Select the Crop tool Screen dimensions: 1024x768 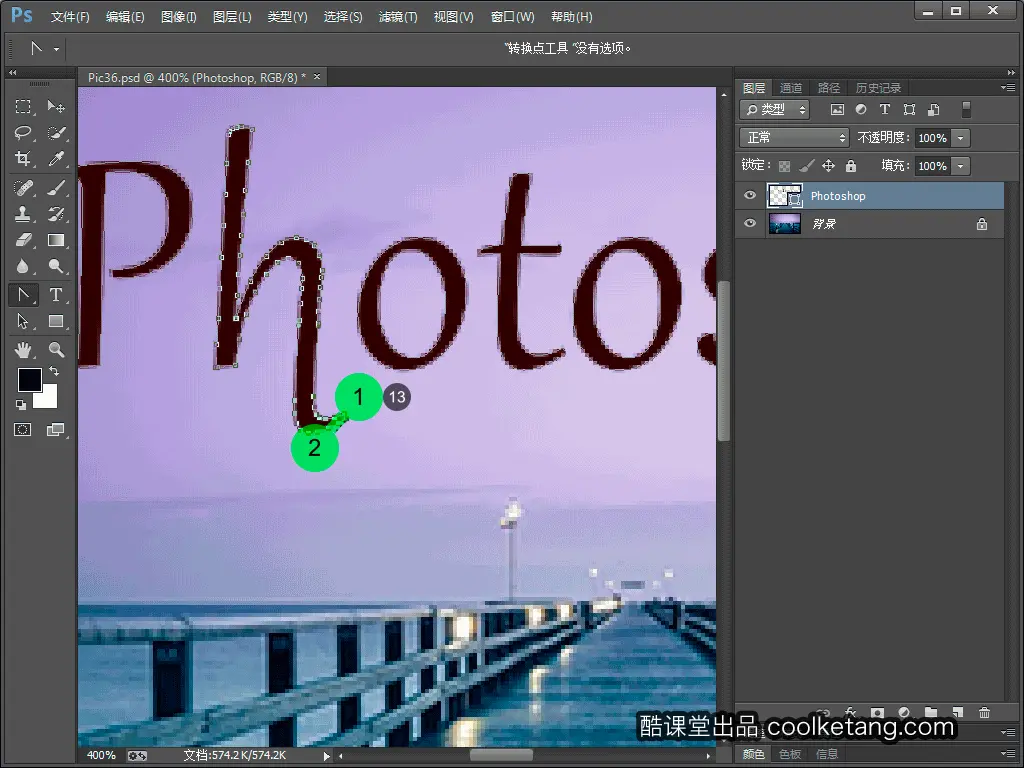[x=24, y=159]
